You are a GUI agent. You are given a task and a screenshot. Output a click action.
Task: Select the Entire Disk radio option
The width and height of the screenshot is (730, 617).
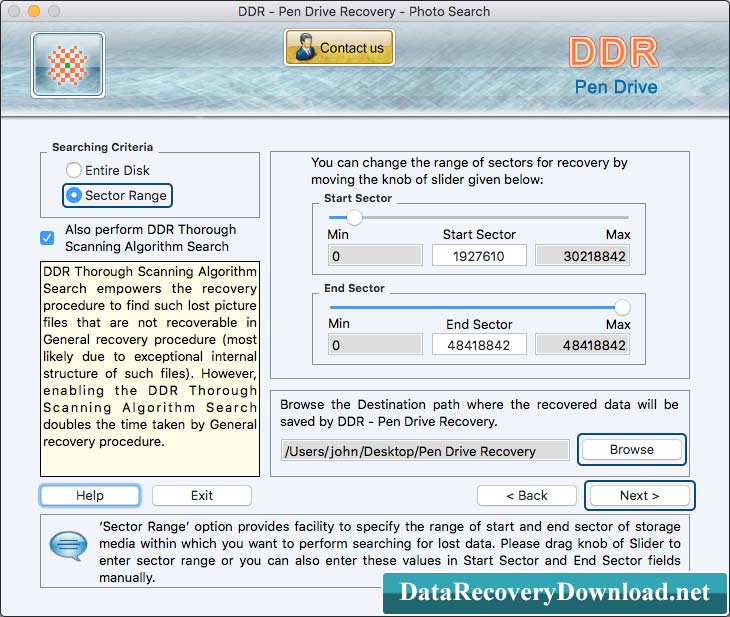click(108, 170)
